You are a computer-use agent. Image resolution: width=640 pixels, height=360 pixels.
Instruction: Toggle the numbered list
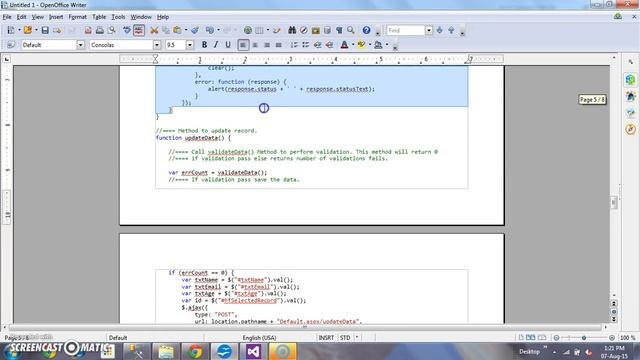[294, 45]
